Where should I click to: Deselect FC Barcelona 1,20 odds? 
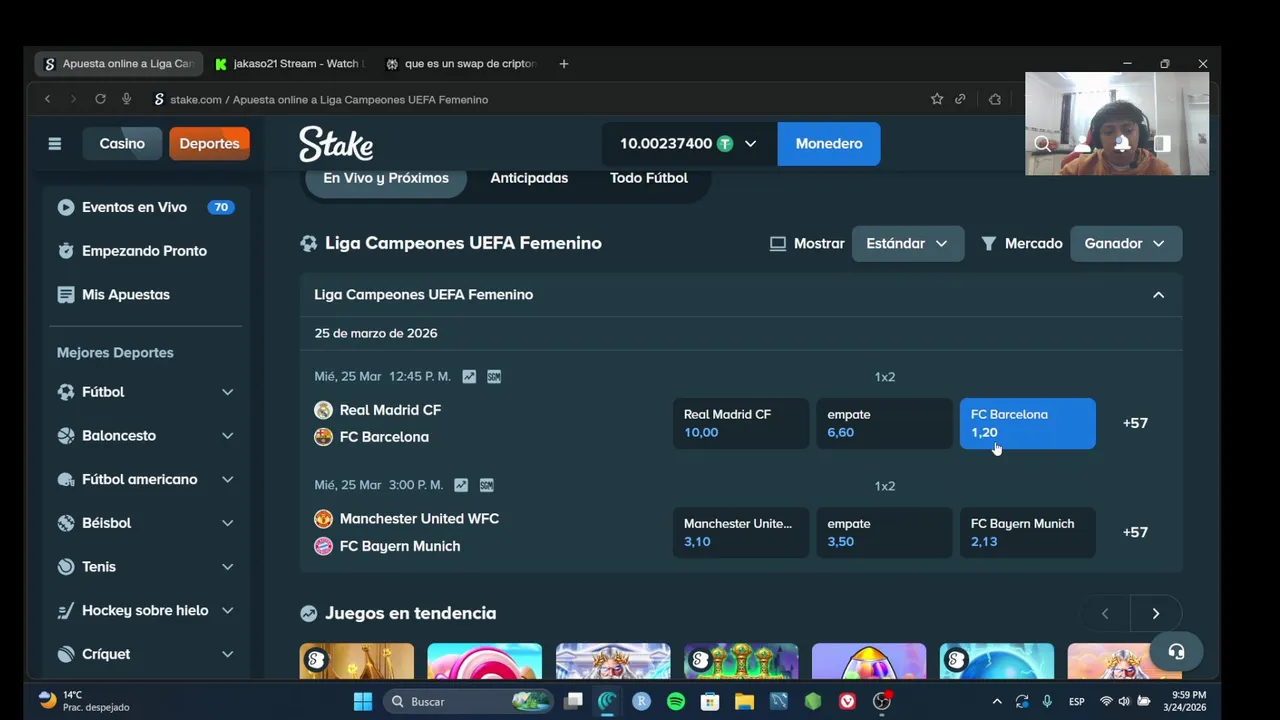(1027, 423)
